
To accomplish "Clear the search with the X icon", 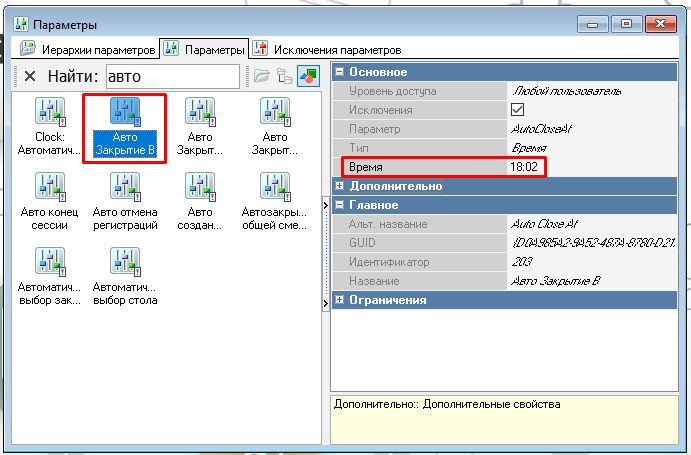I will [30, 76].
